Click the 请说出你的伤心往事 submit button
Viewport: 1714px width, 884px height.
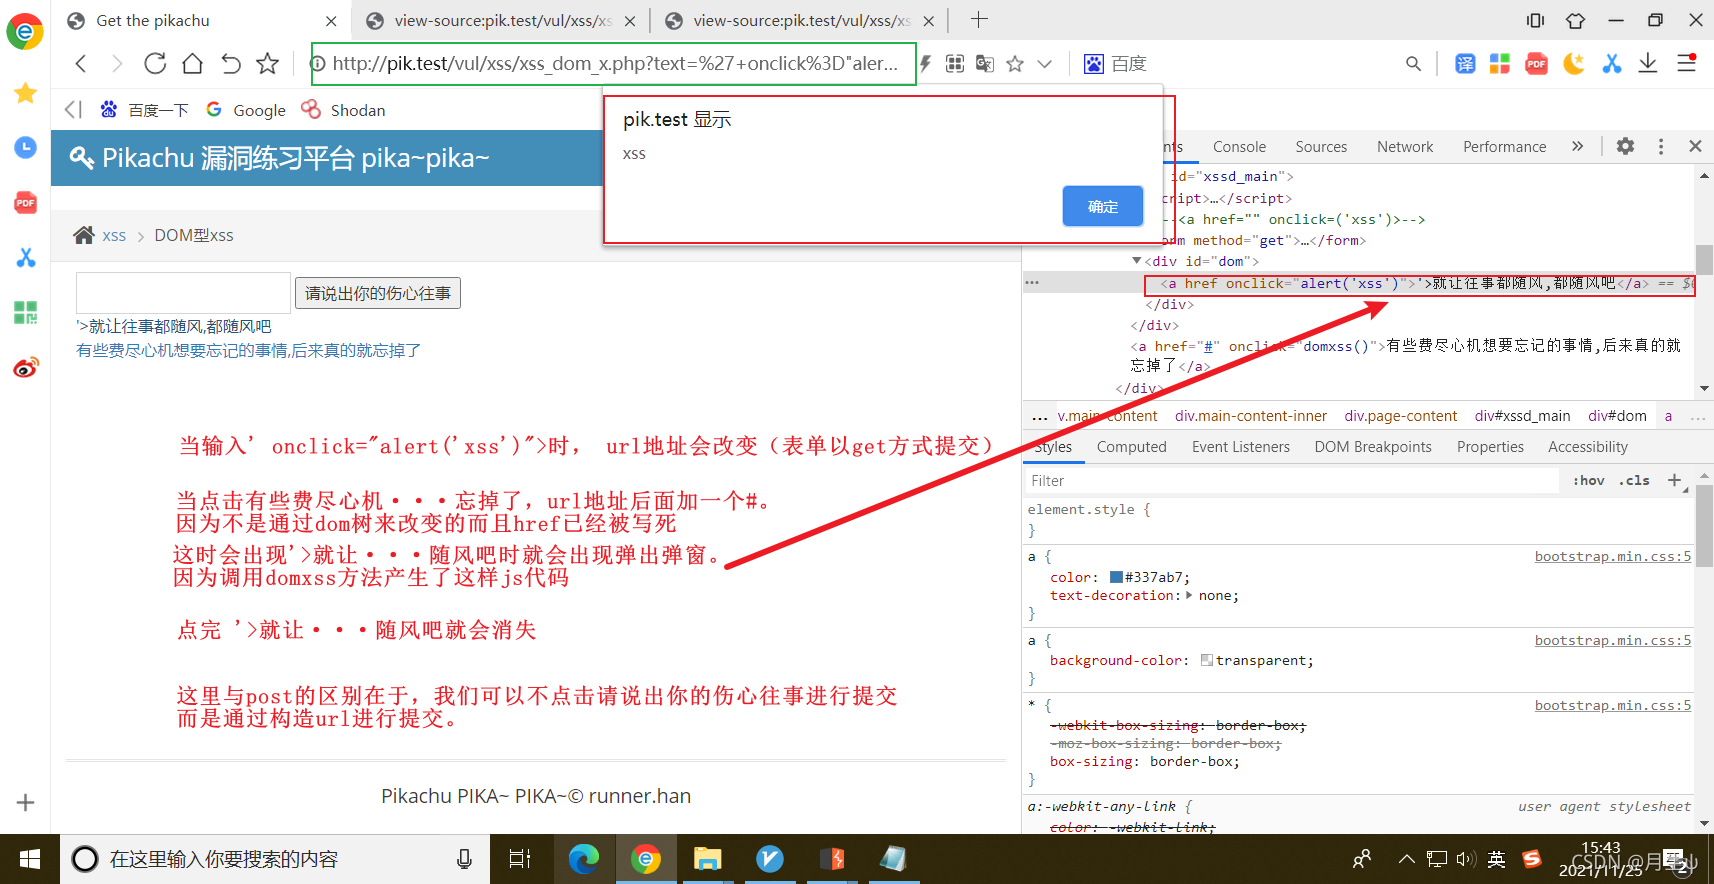[377, 293]
